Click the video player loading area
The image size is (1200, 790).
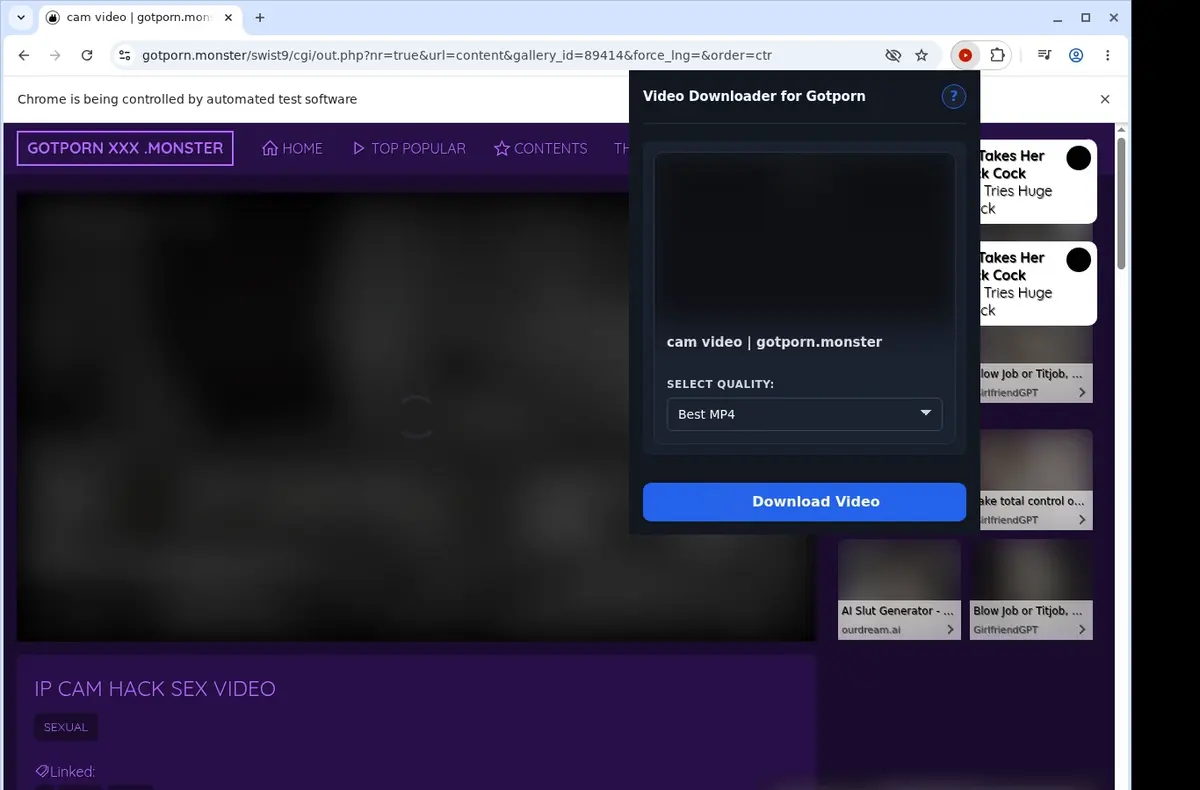416,417
